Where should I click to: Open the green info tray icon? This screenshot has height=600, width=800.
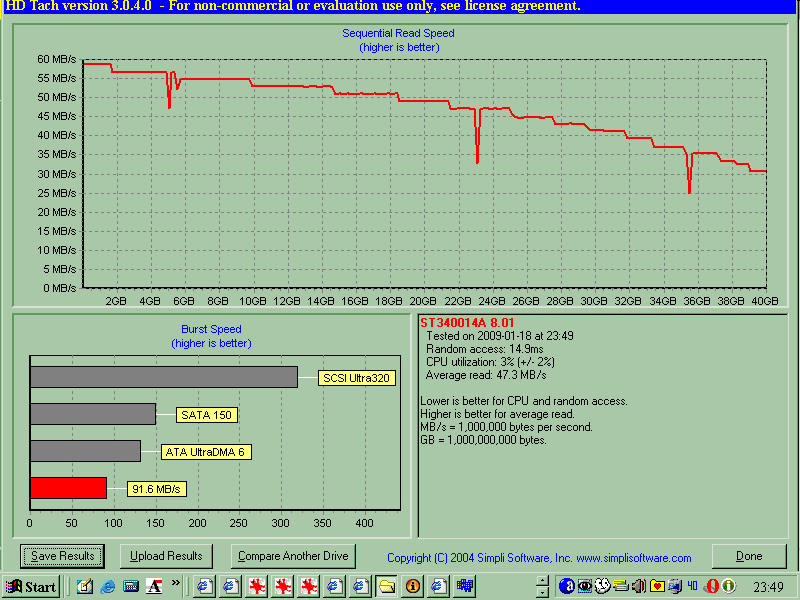pyautogui.click(x=729, y=586)
